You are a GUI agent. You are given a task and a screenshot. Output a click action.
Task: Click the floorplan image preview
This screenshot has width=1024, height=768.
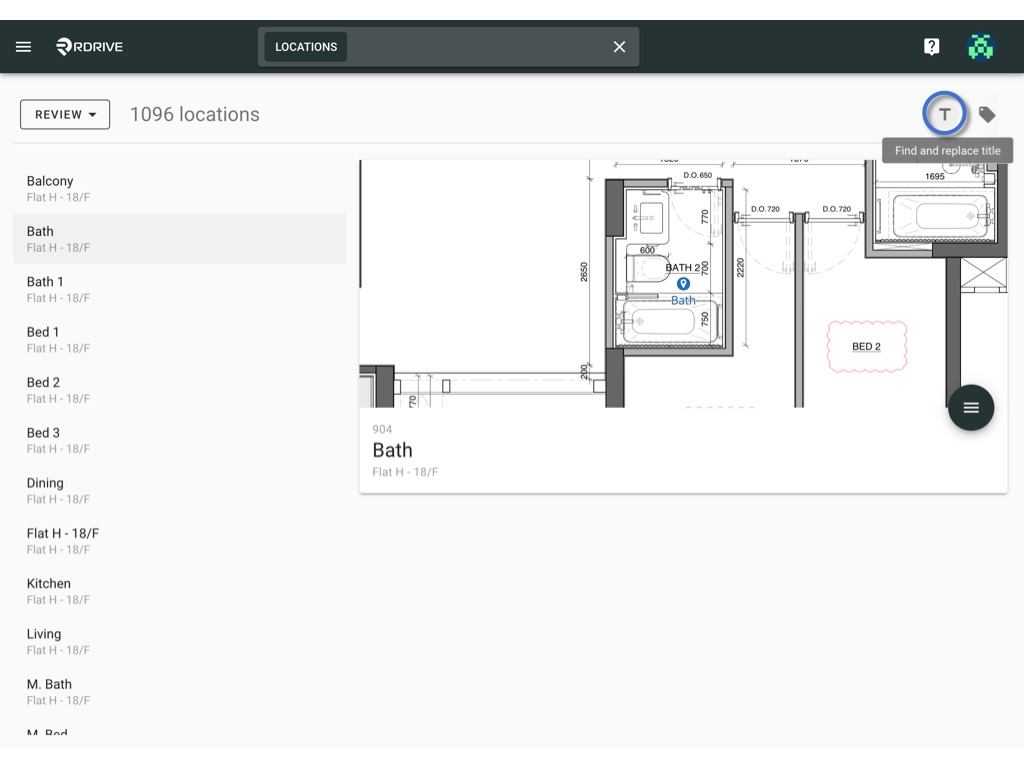pos(683,283)
